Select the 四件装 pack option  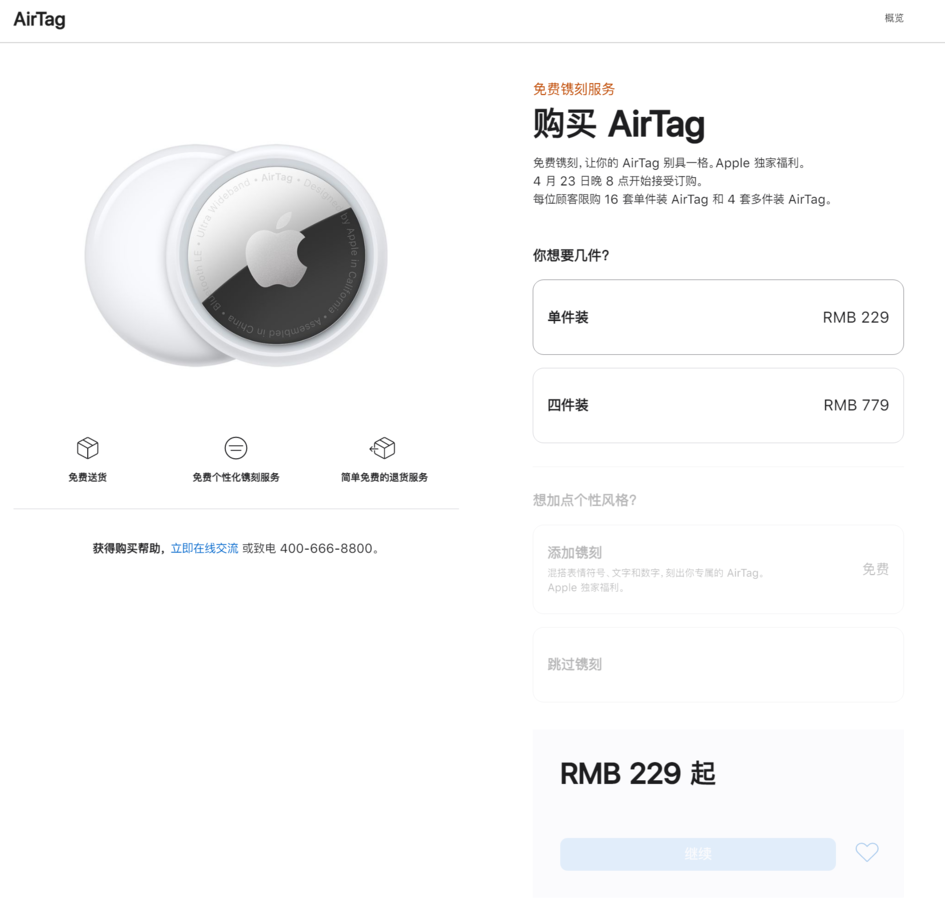(x=717, y=405)
